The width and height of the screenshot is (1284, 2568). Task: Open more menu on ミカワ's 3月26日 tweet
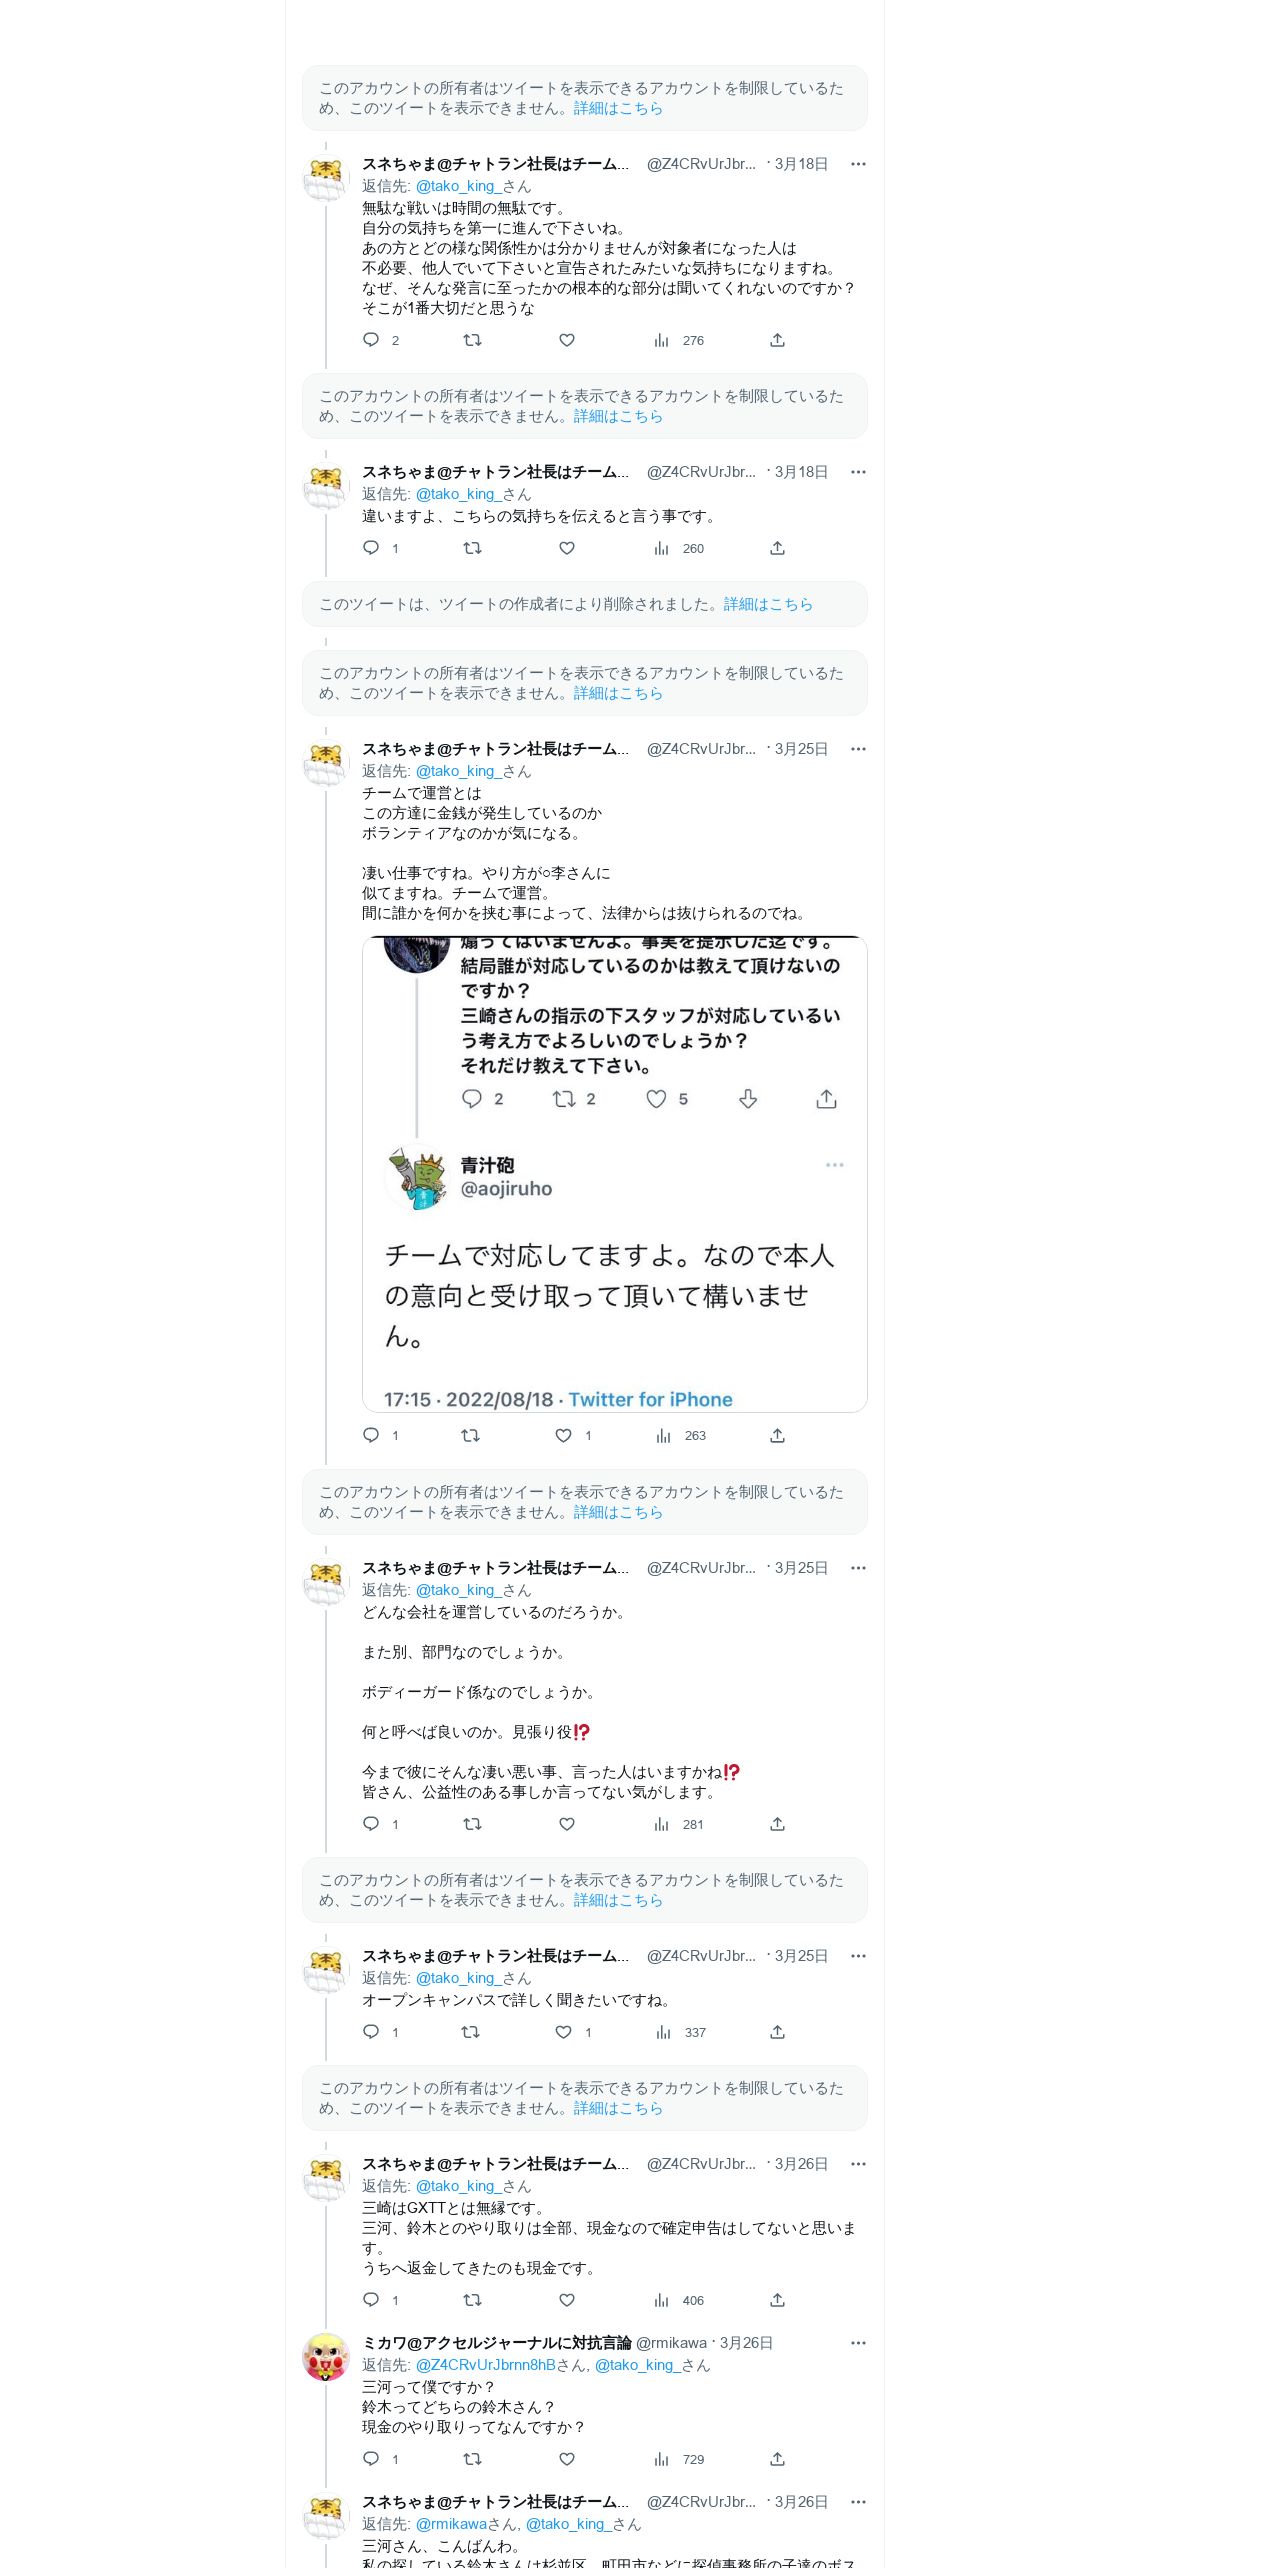pyautogui.click(x=858, y=2343)
